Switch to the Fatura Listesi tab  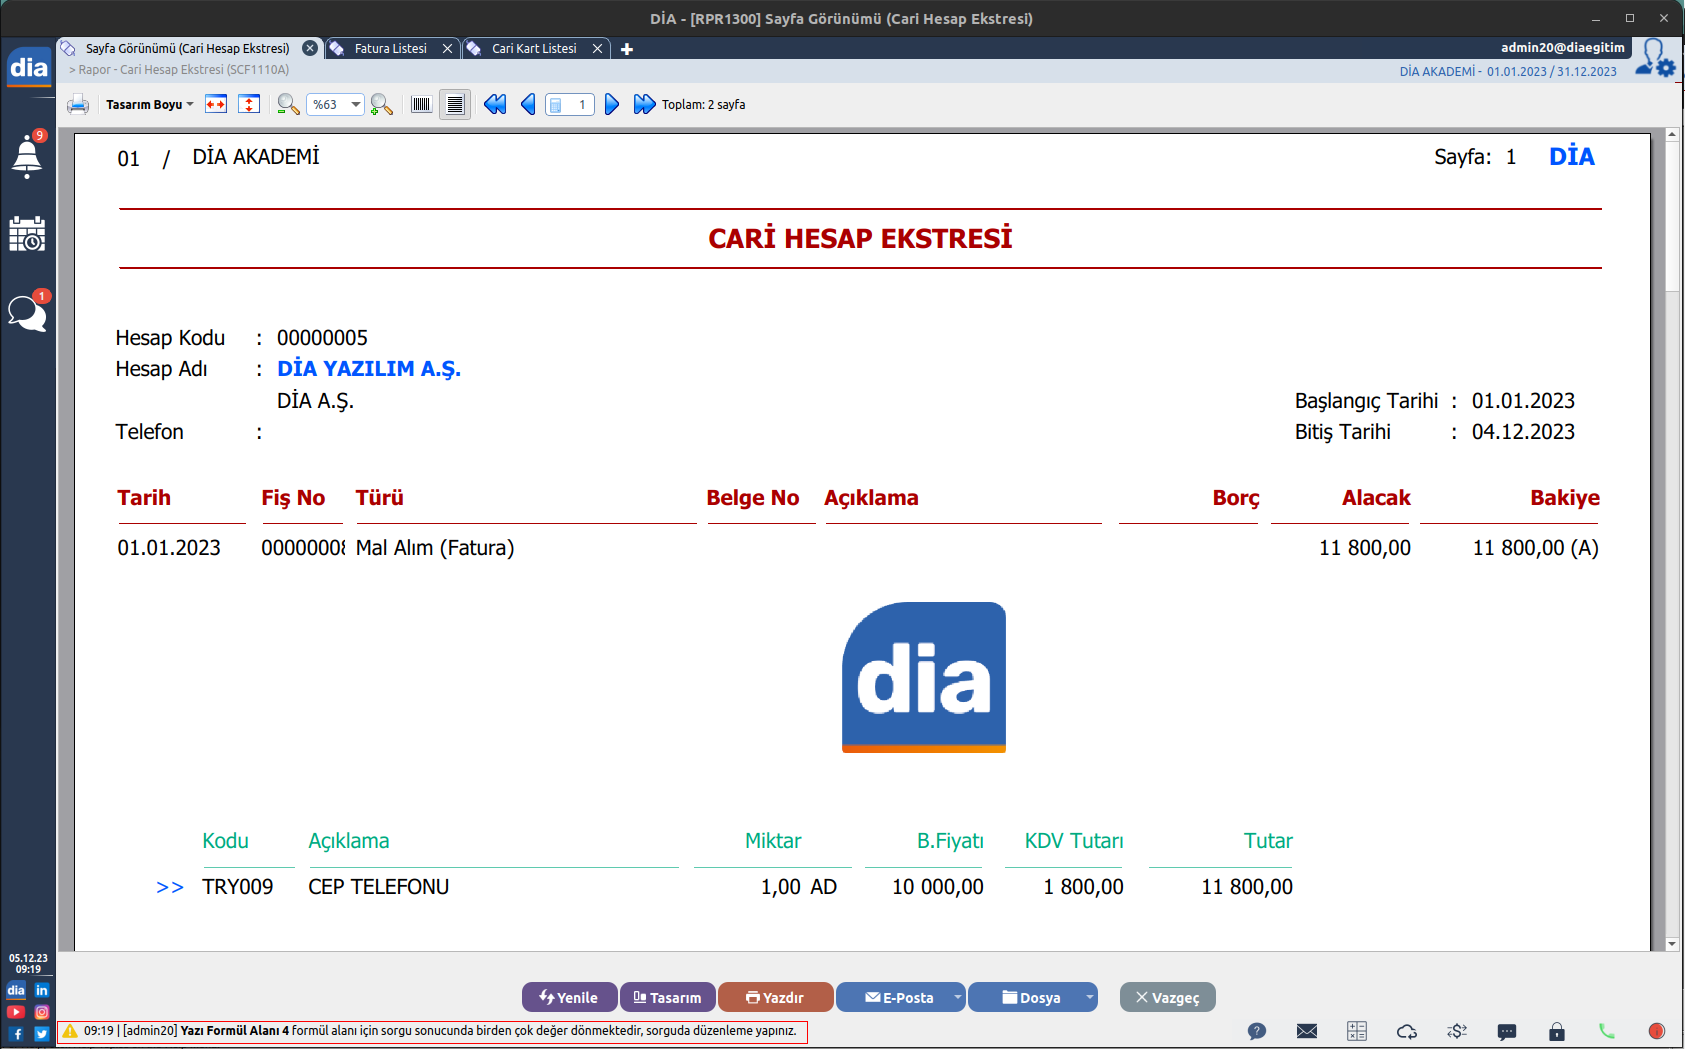point(390,49)
